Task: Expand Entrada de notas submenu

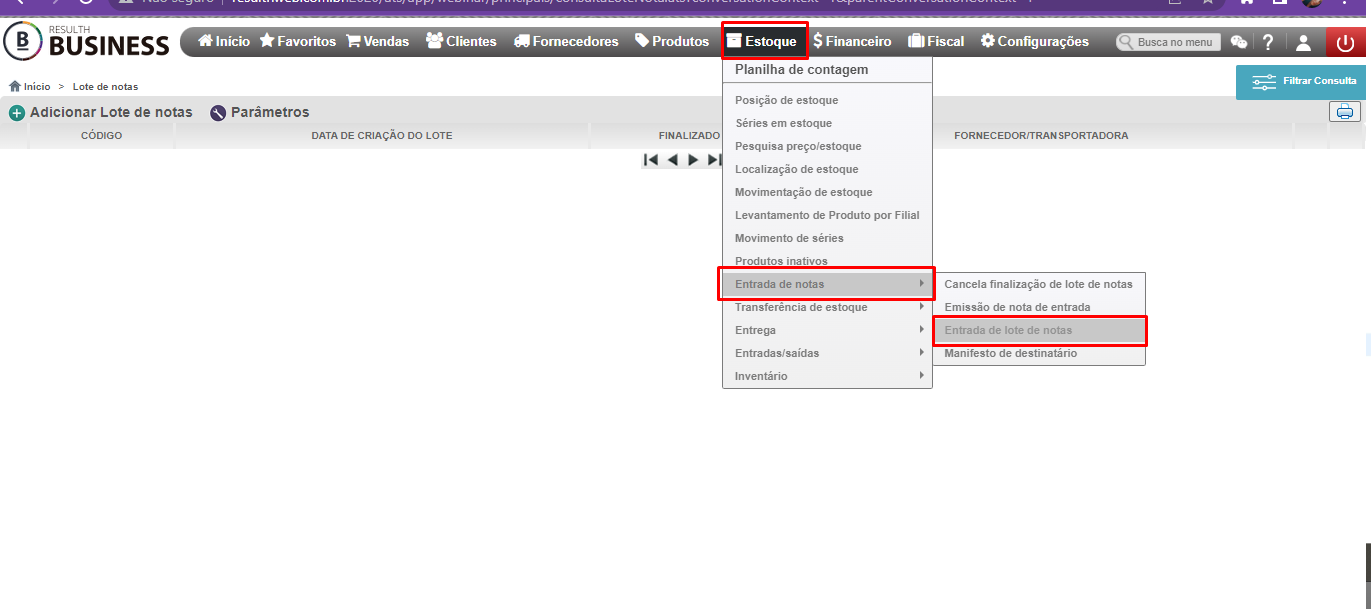Action: point(827,284)
